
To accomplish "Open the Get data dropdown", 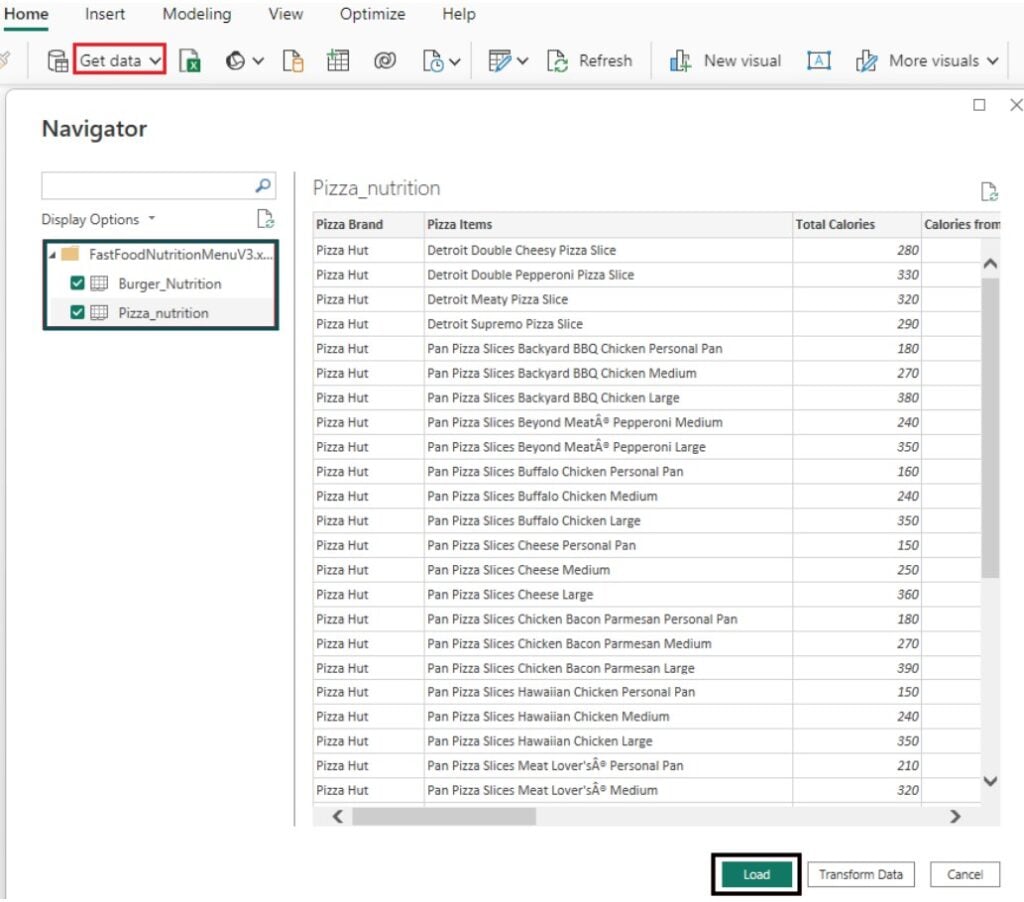I will (120, 61).
